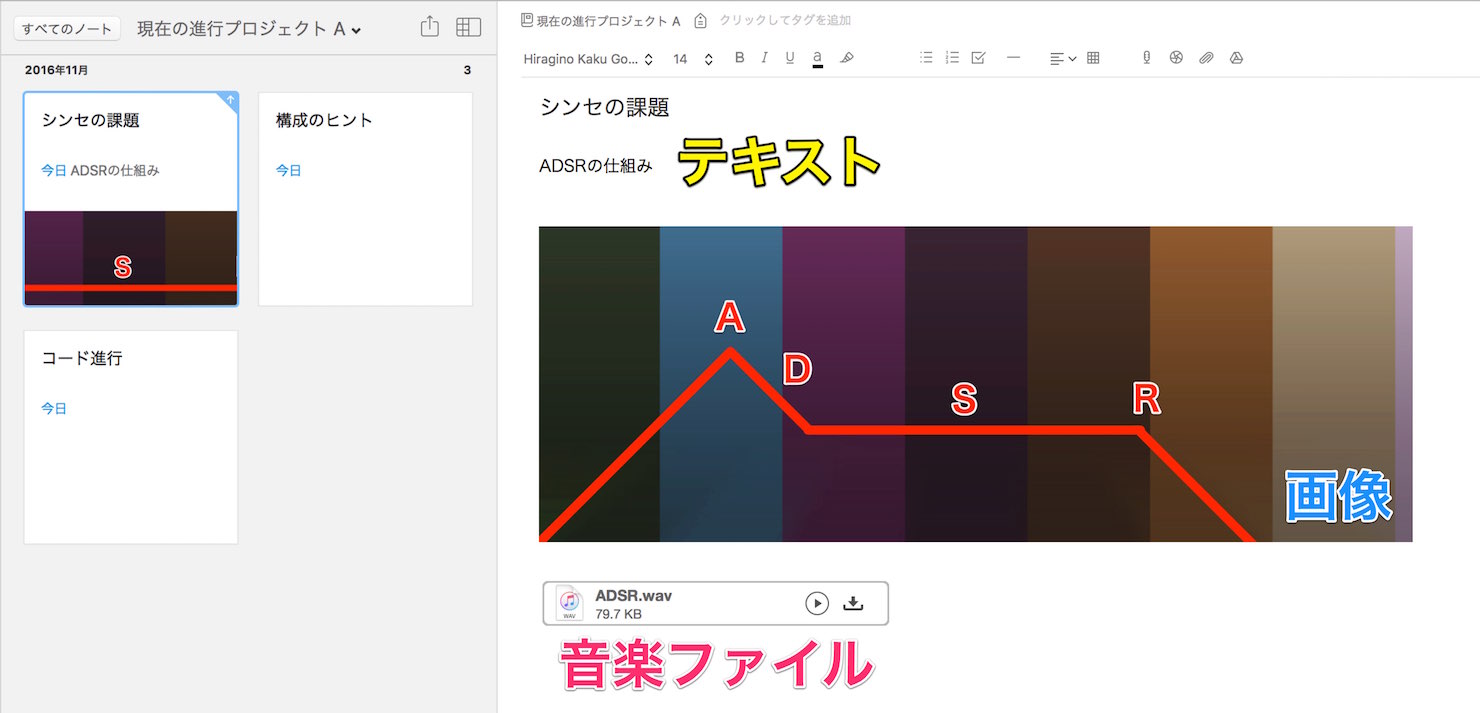Viewport: 1480px width, 713px height.
Task: Insert a horizontal rule line
Action: [x=1013, y=58]
